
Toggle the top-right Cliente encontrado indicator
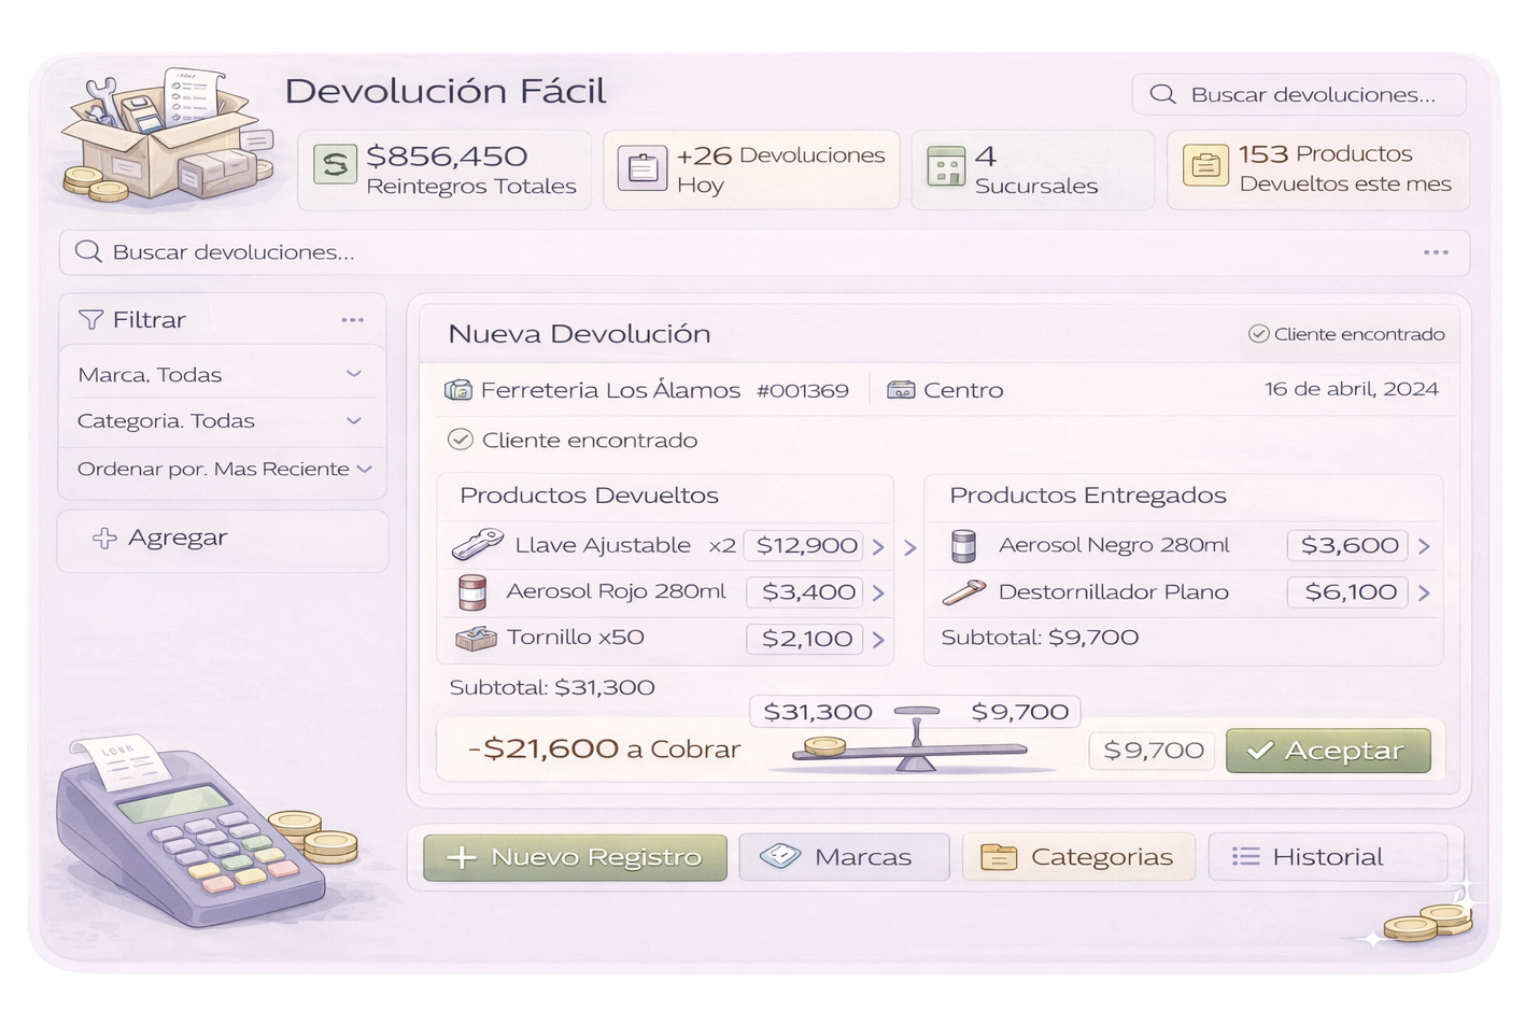(1259, 334)
